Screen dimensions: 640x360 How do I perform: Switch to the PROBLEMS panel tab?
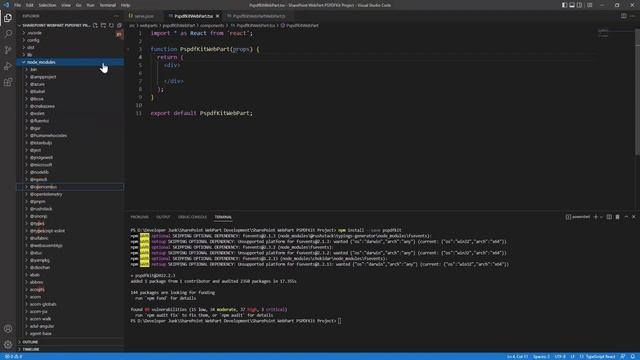click(x=140, y=217)
